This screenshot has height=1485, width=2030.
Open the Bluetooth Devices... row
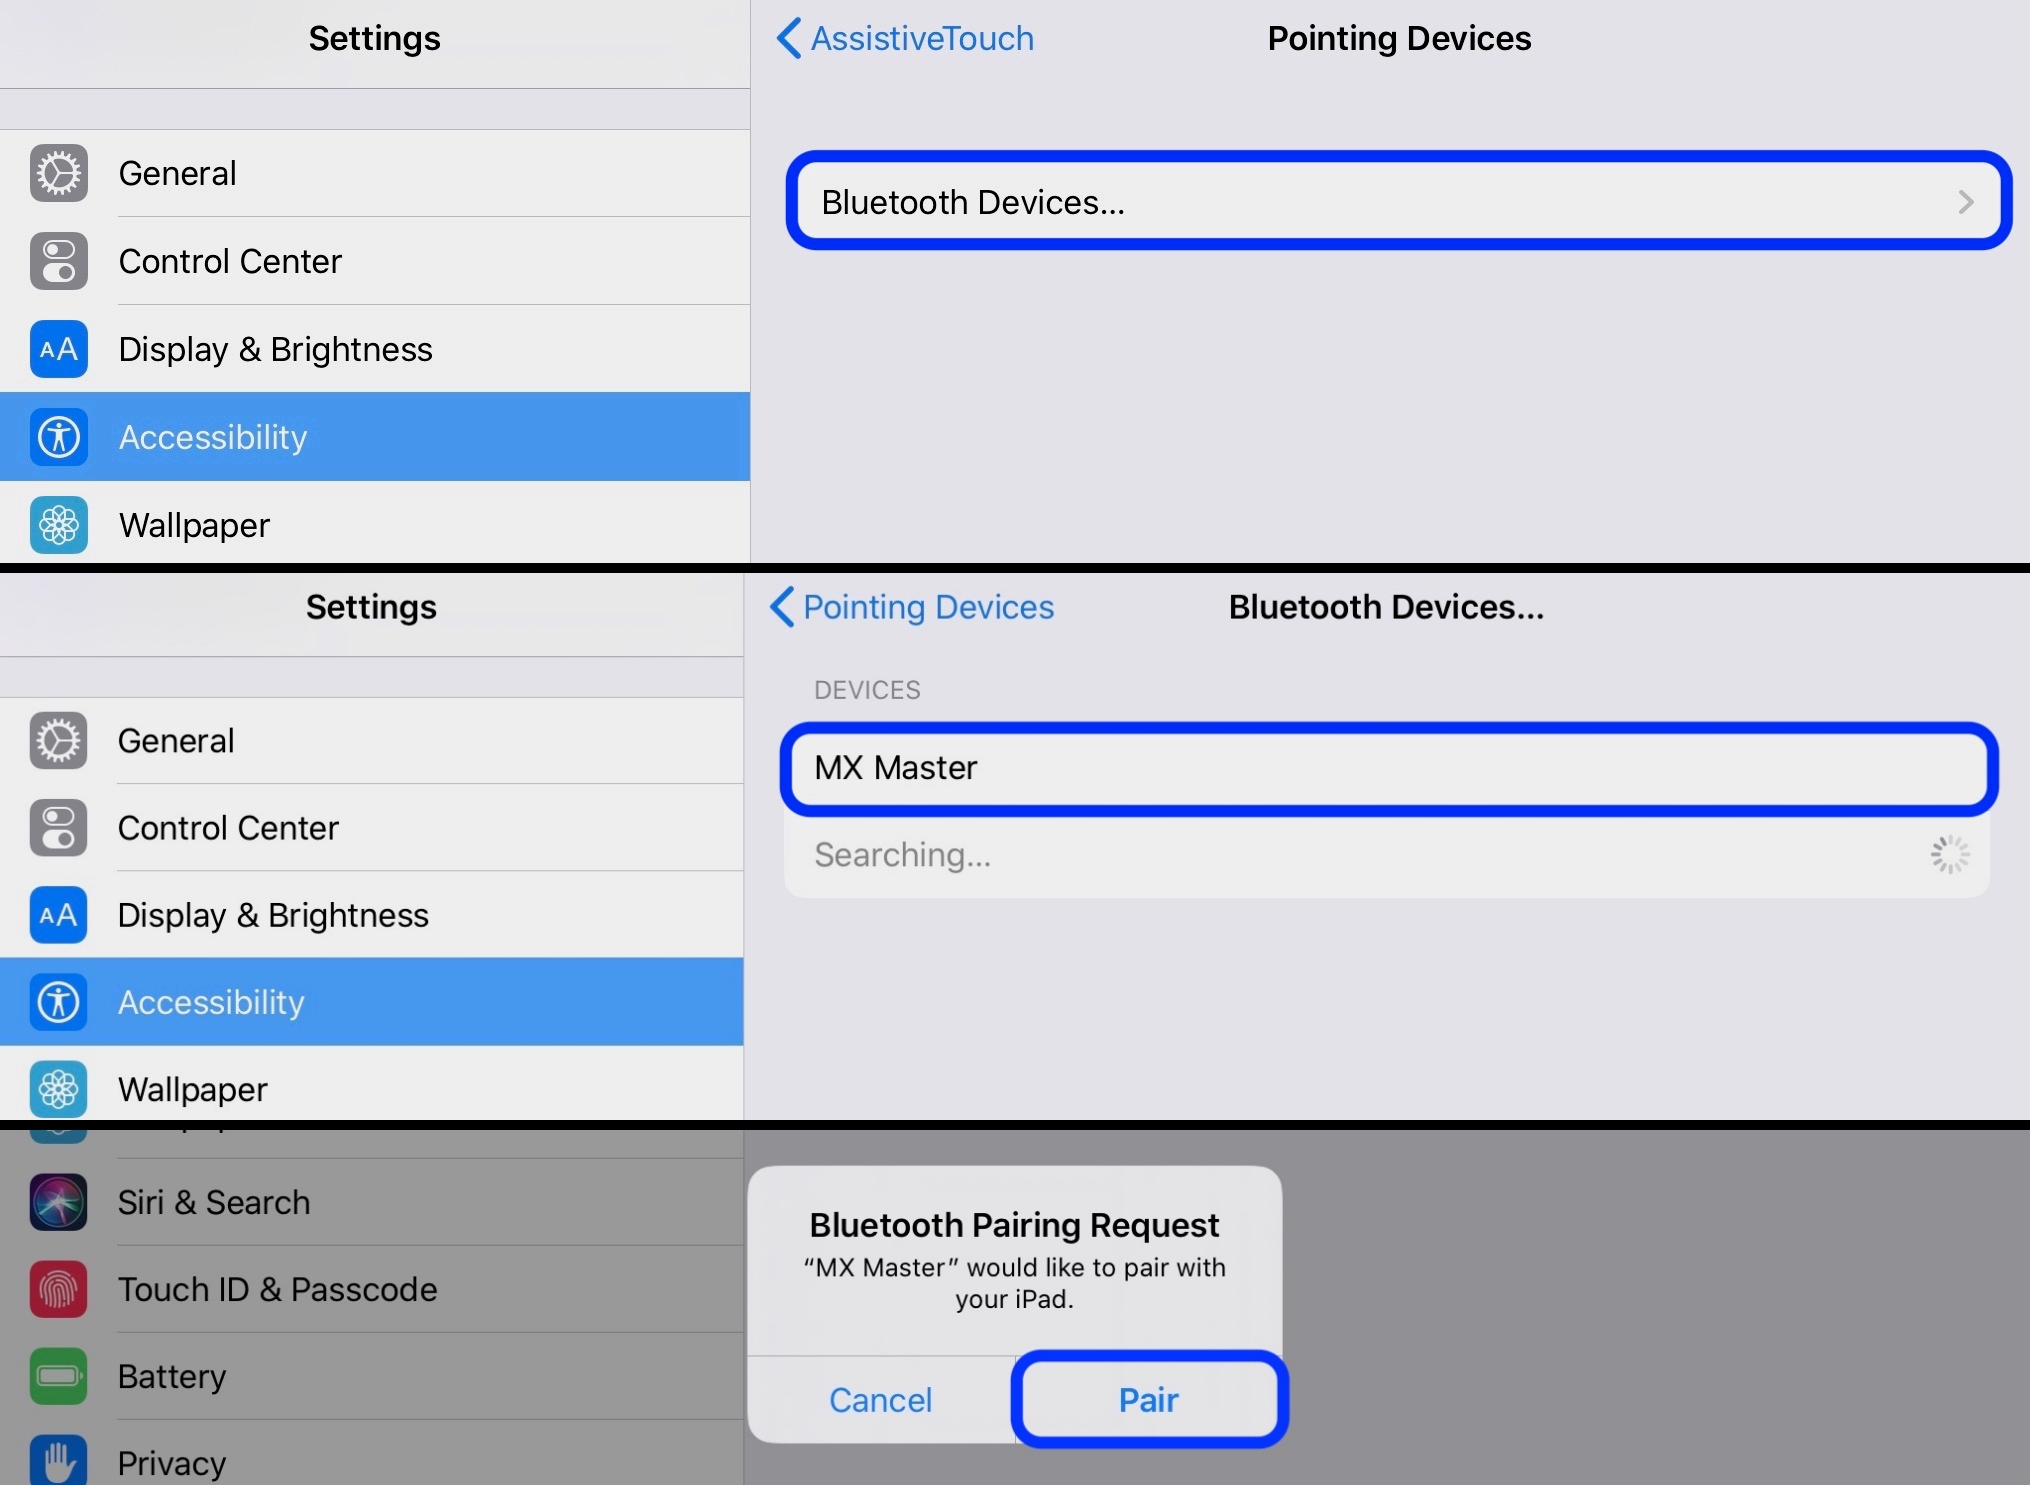pos(1398,201)
